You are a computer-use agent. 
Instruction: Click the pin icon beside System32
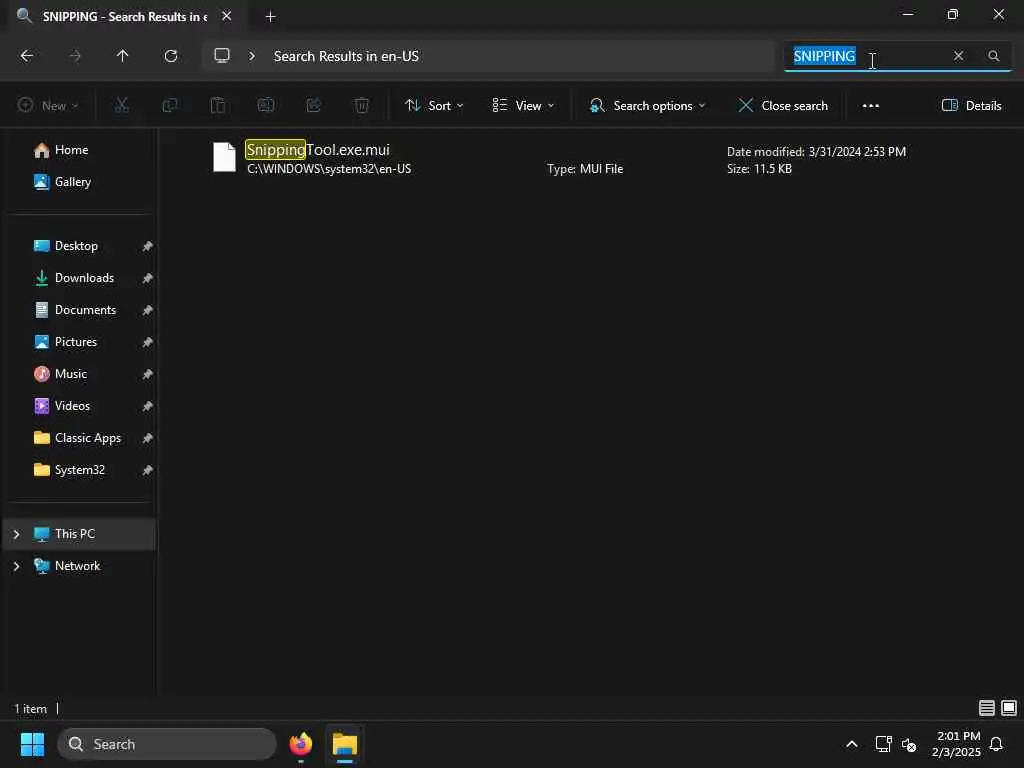point(148,470)
